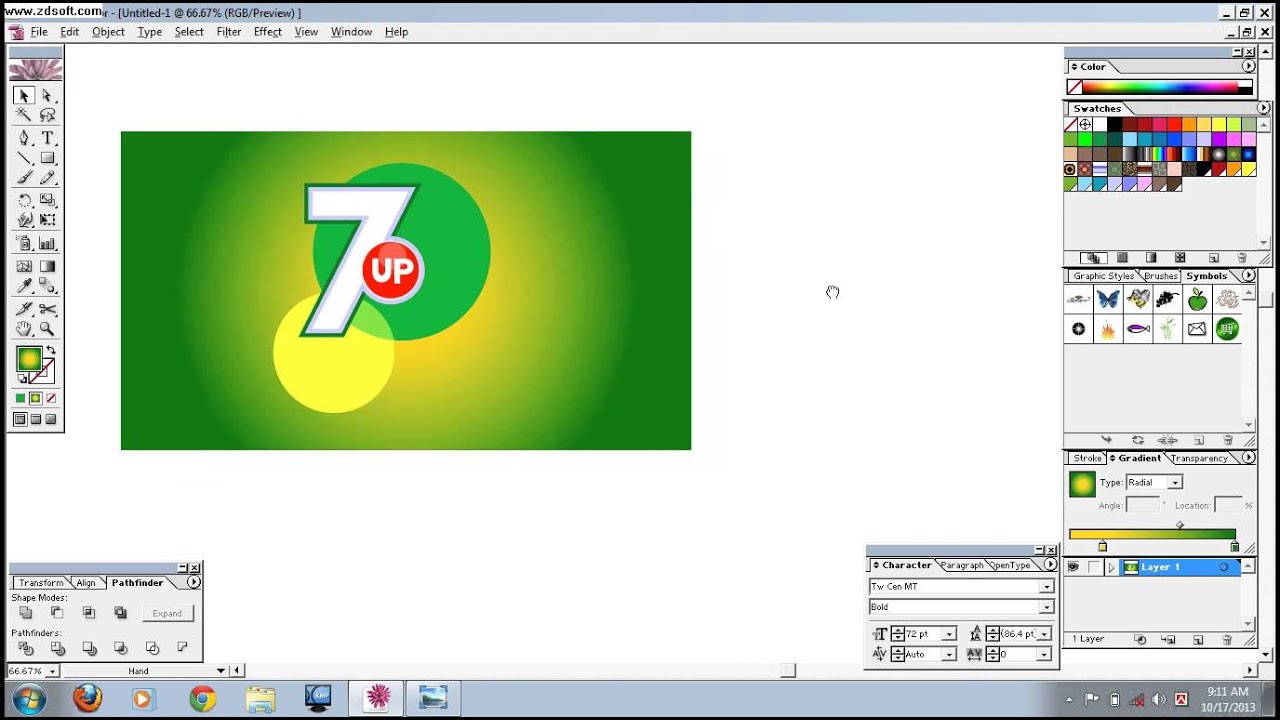
Task: Click the Layer 1 name
Action: [1161, 567]
